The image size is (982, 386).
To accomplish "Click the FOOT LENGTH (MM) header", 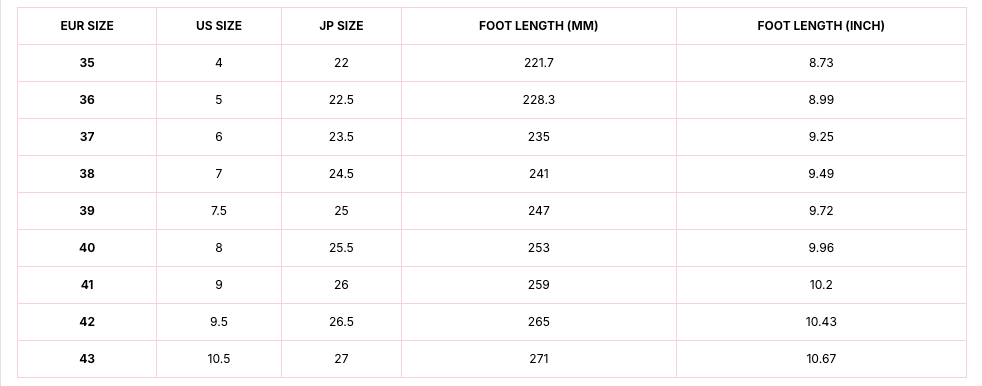I will (539, 26).
